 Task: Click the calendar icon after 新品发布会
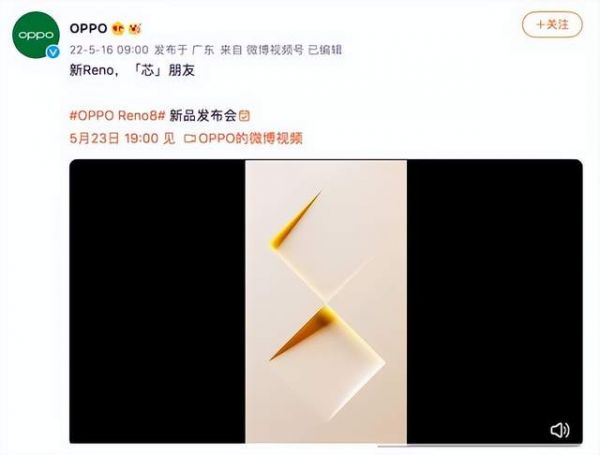pos(244,116)
